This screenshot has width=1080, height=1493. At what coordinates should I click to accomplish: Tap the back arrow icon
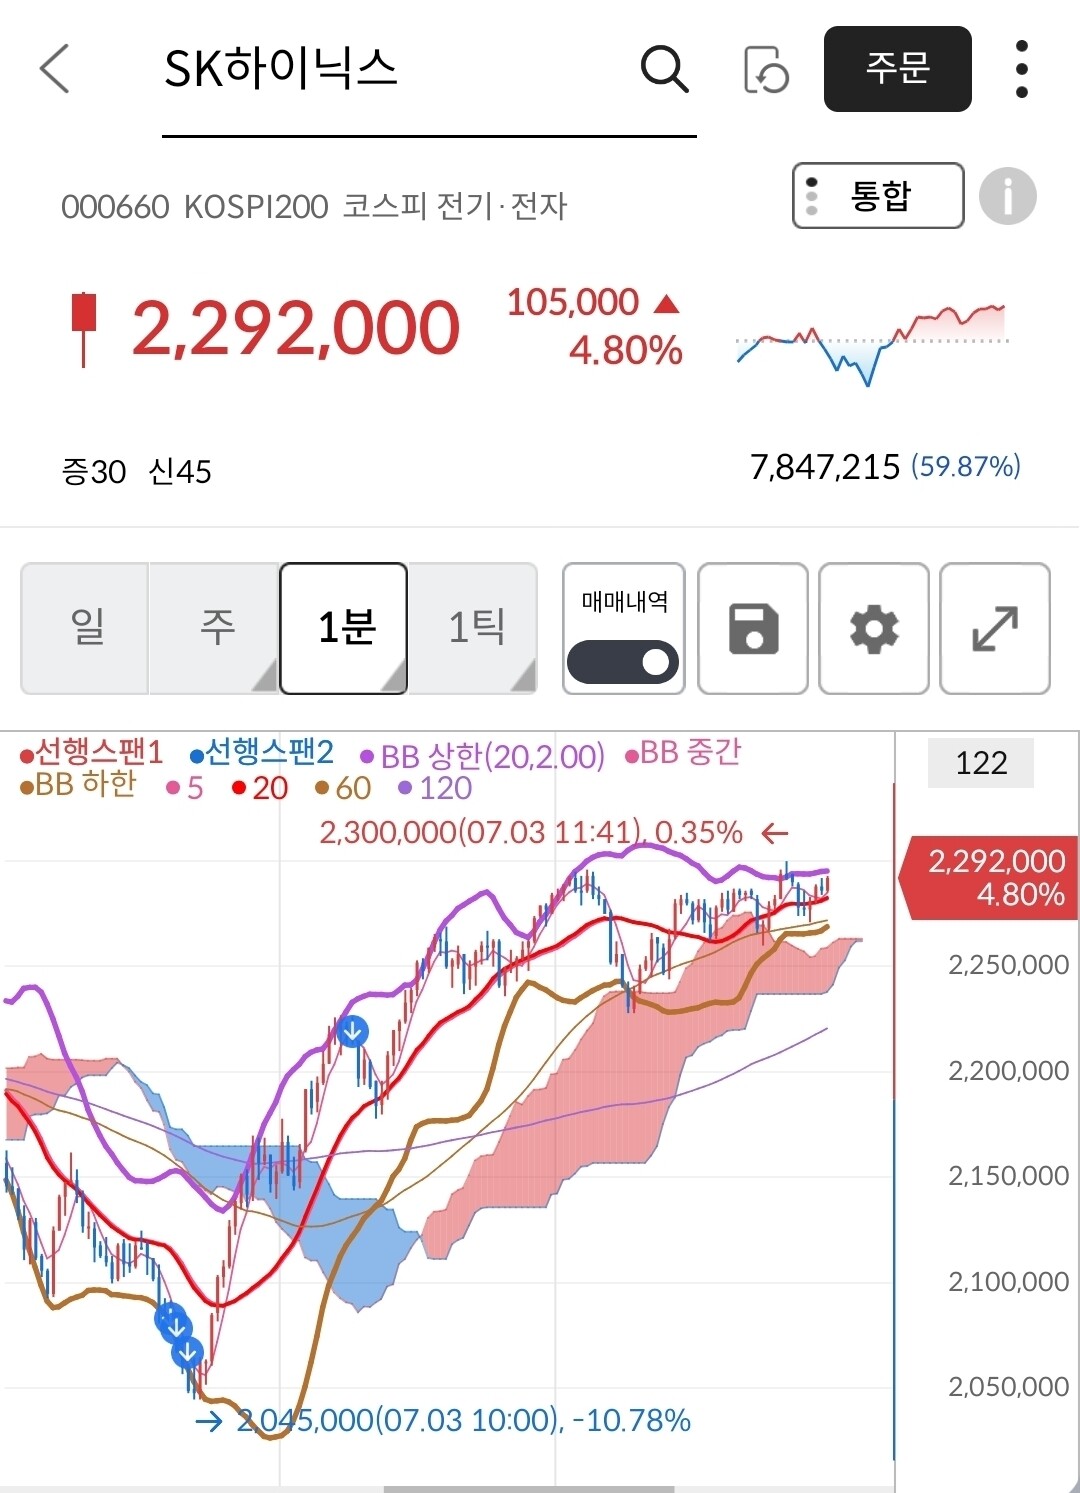tap(55, 69)
